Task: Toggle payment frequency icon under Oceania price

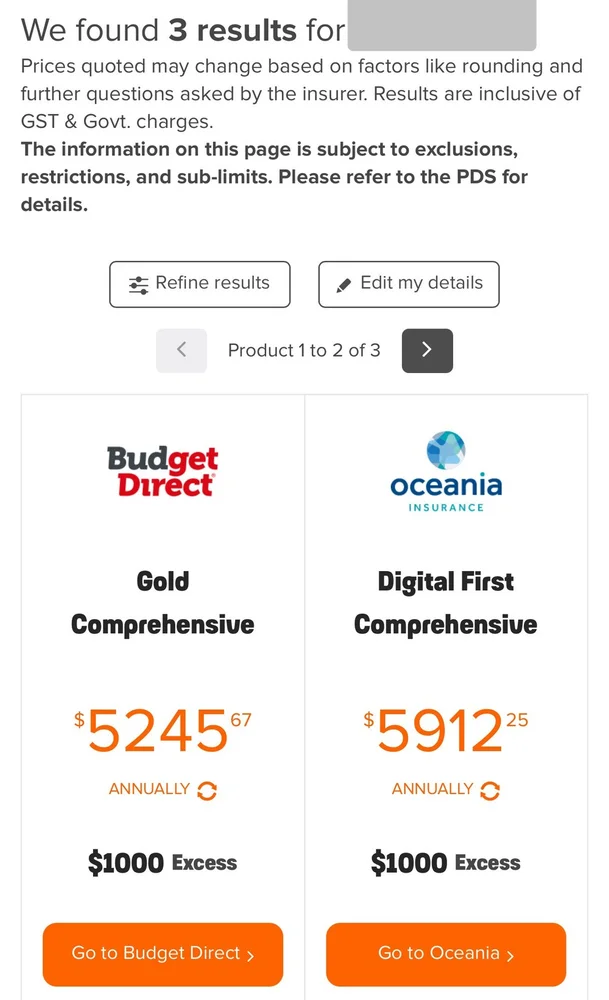Action: tap(490, 790)
